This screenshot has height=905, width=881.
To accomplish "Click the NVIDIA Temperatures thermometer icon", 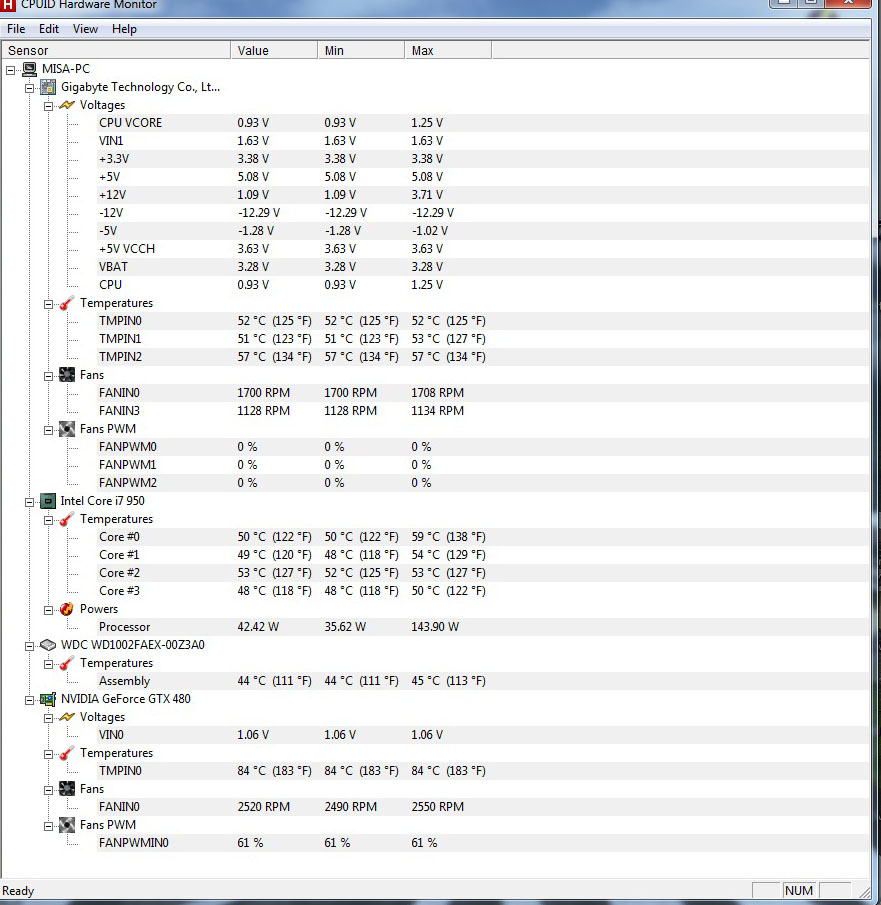I will point(67,753).
